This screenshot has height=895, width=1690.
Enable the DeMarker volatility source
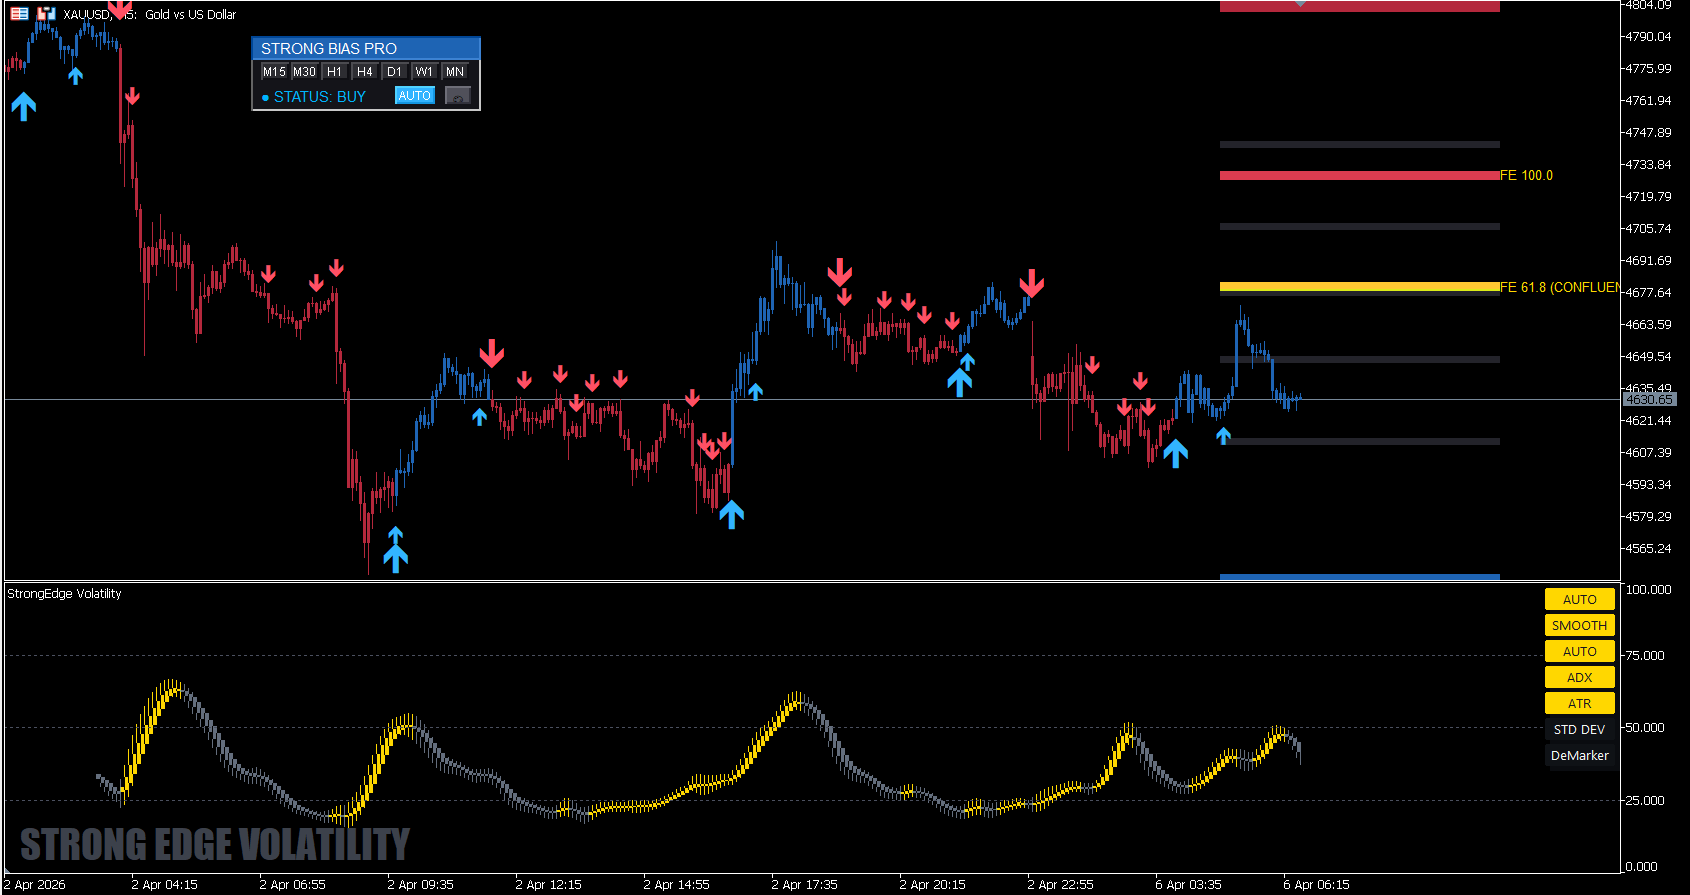click(1580, 755)
